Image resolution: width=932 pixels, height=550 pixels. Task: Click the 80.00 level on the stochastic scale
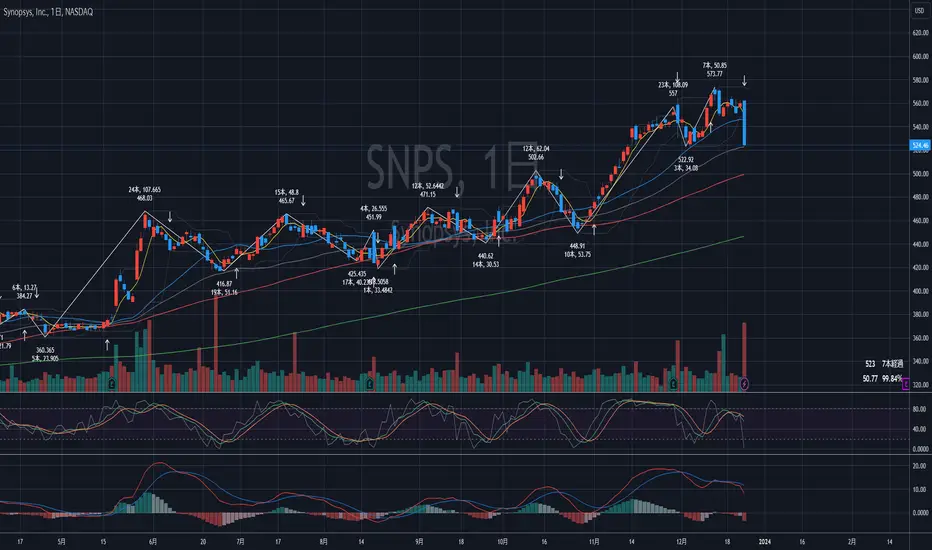point(921,409)
